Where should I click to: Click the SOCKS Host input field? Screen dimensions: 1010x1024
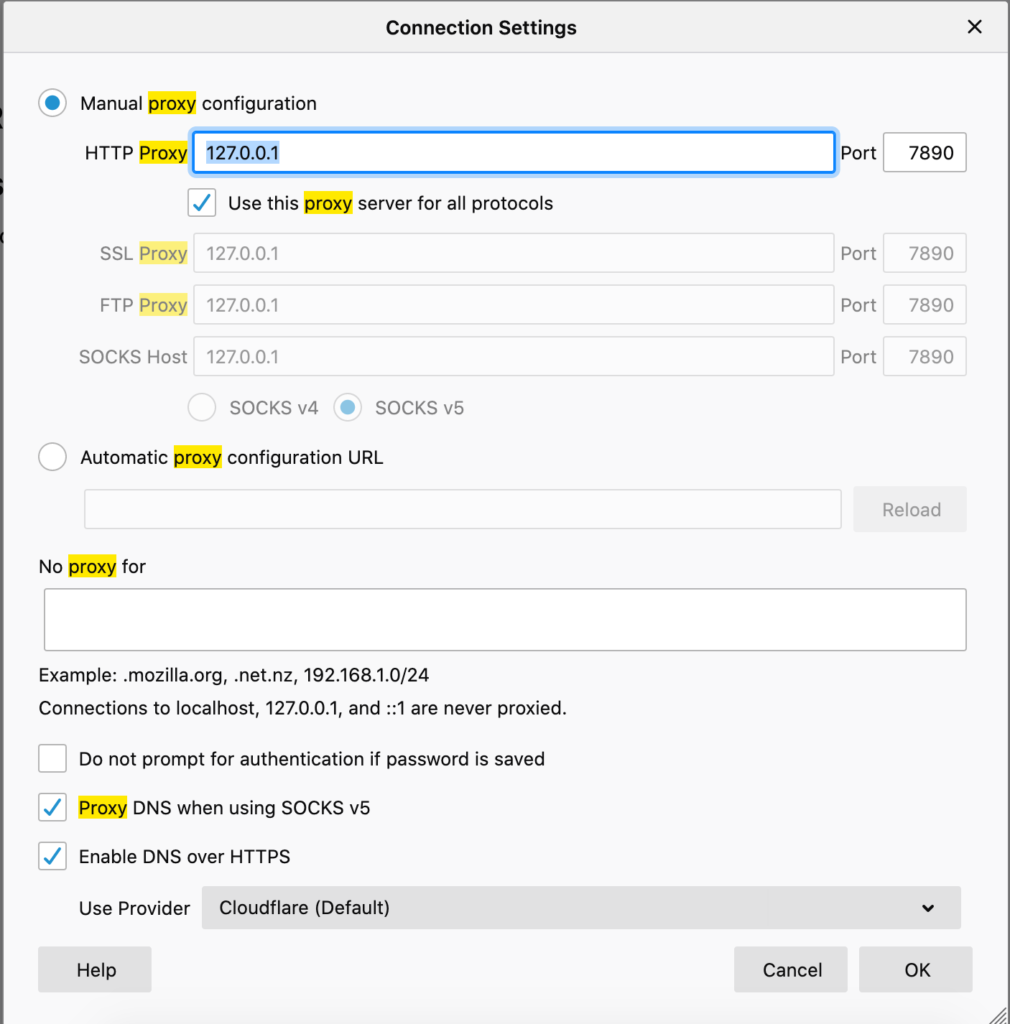[512, 357]
